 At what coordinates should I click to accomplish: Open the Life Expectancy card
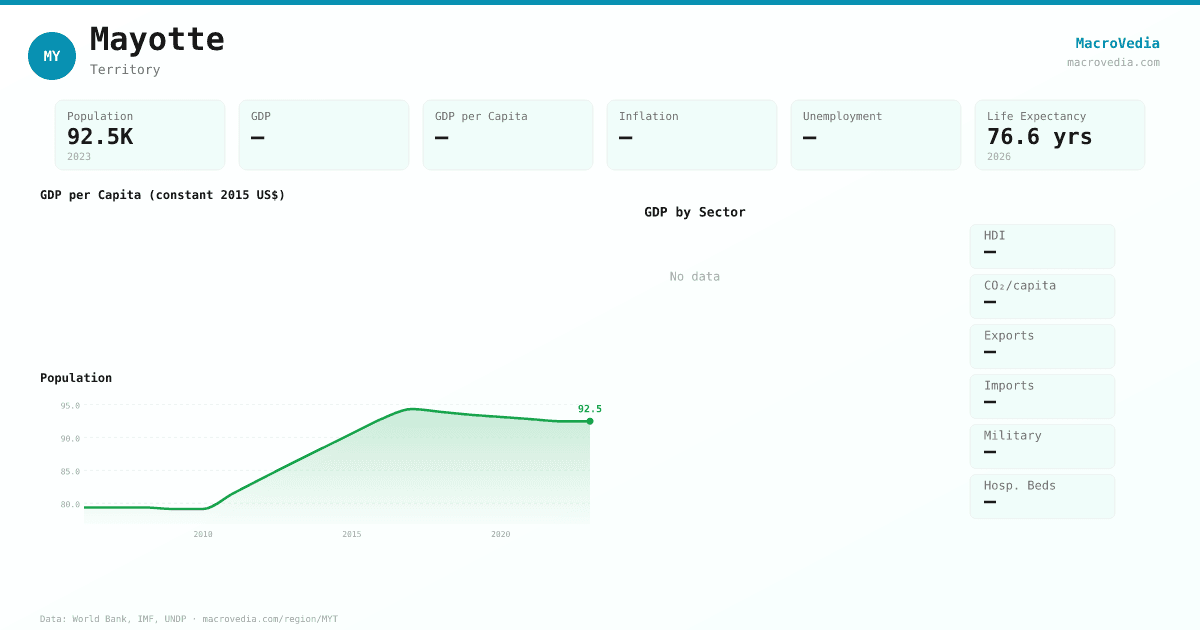point(1060,135)
